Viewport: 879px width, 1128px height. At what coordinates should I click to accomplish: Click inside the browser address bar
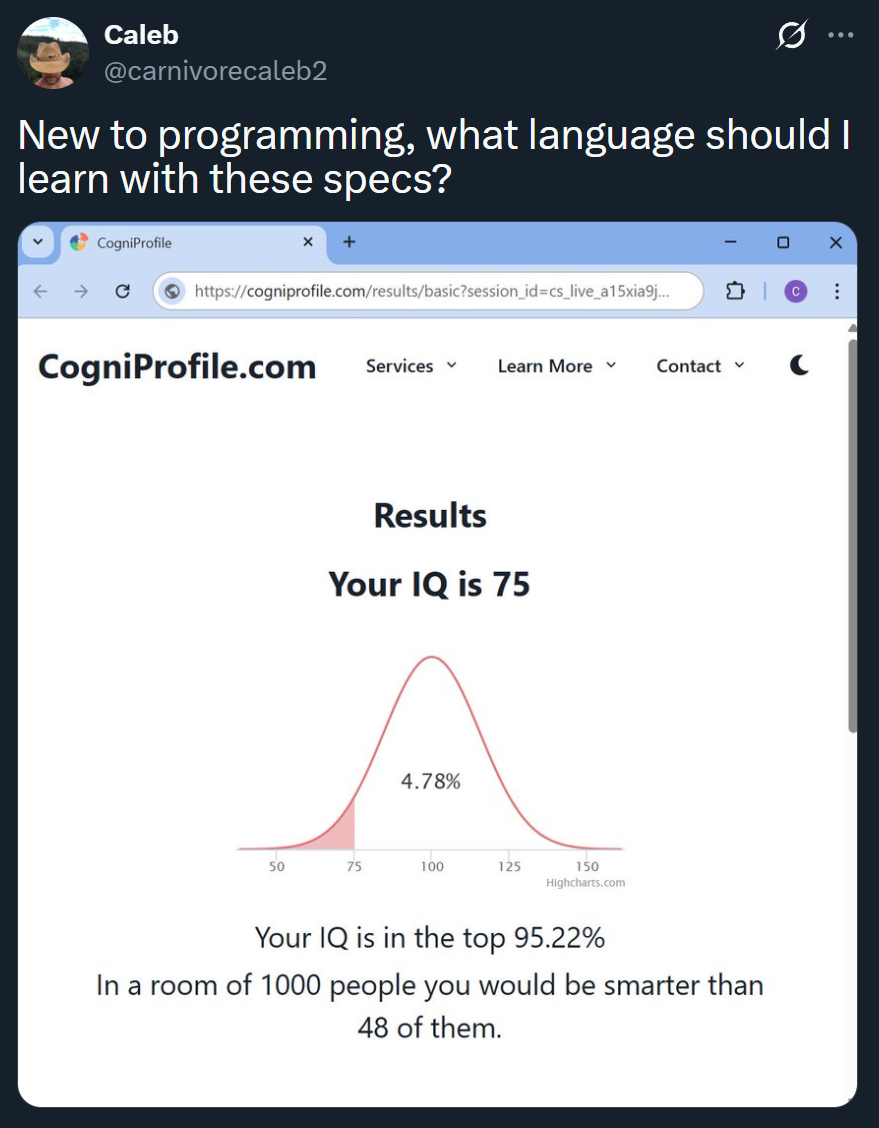click(x=430, y=291)
